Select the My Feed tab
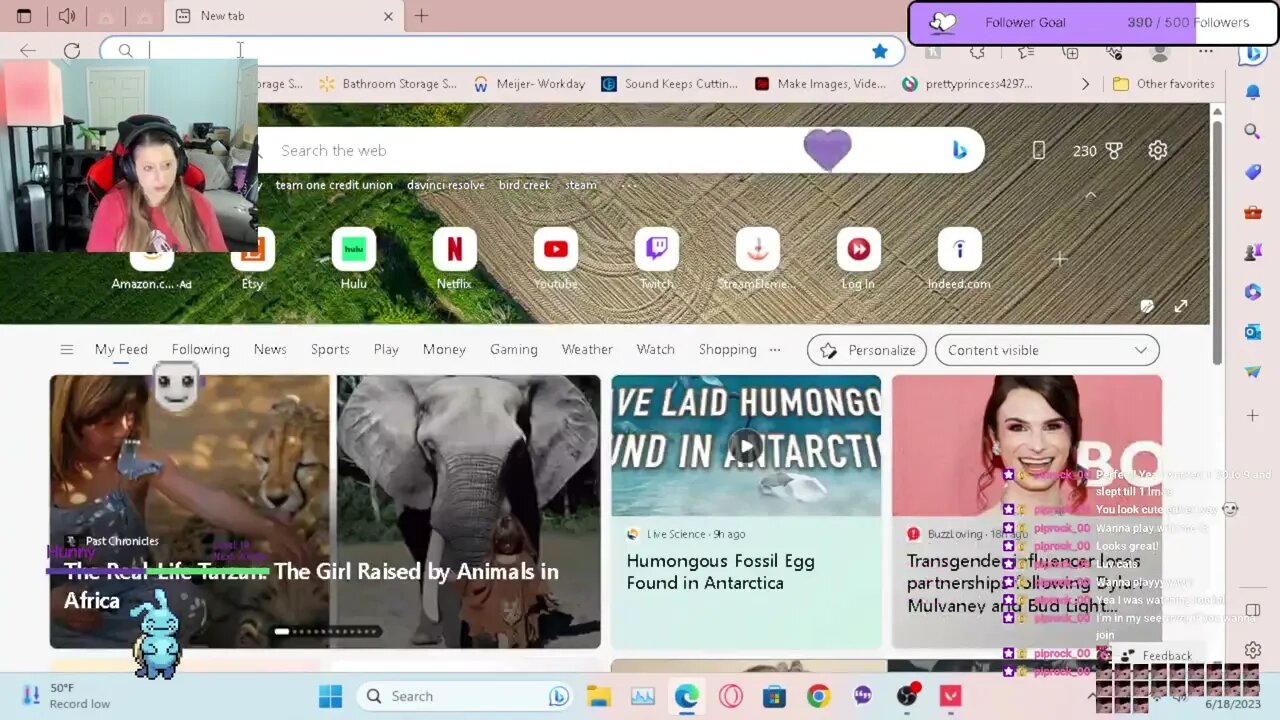The height and width of the screenshot is (720, 1280). [x=121, y=349]
